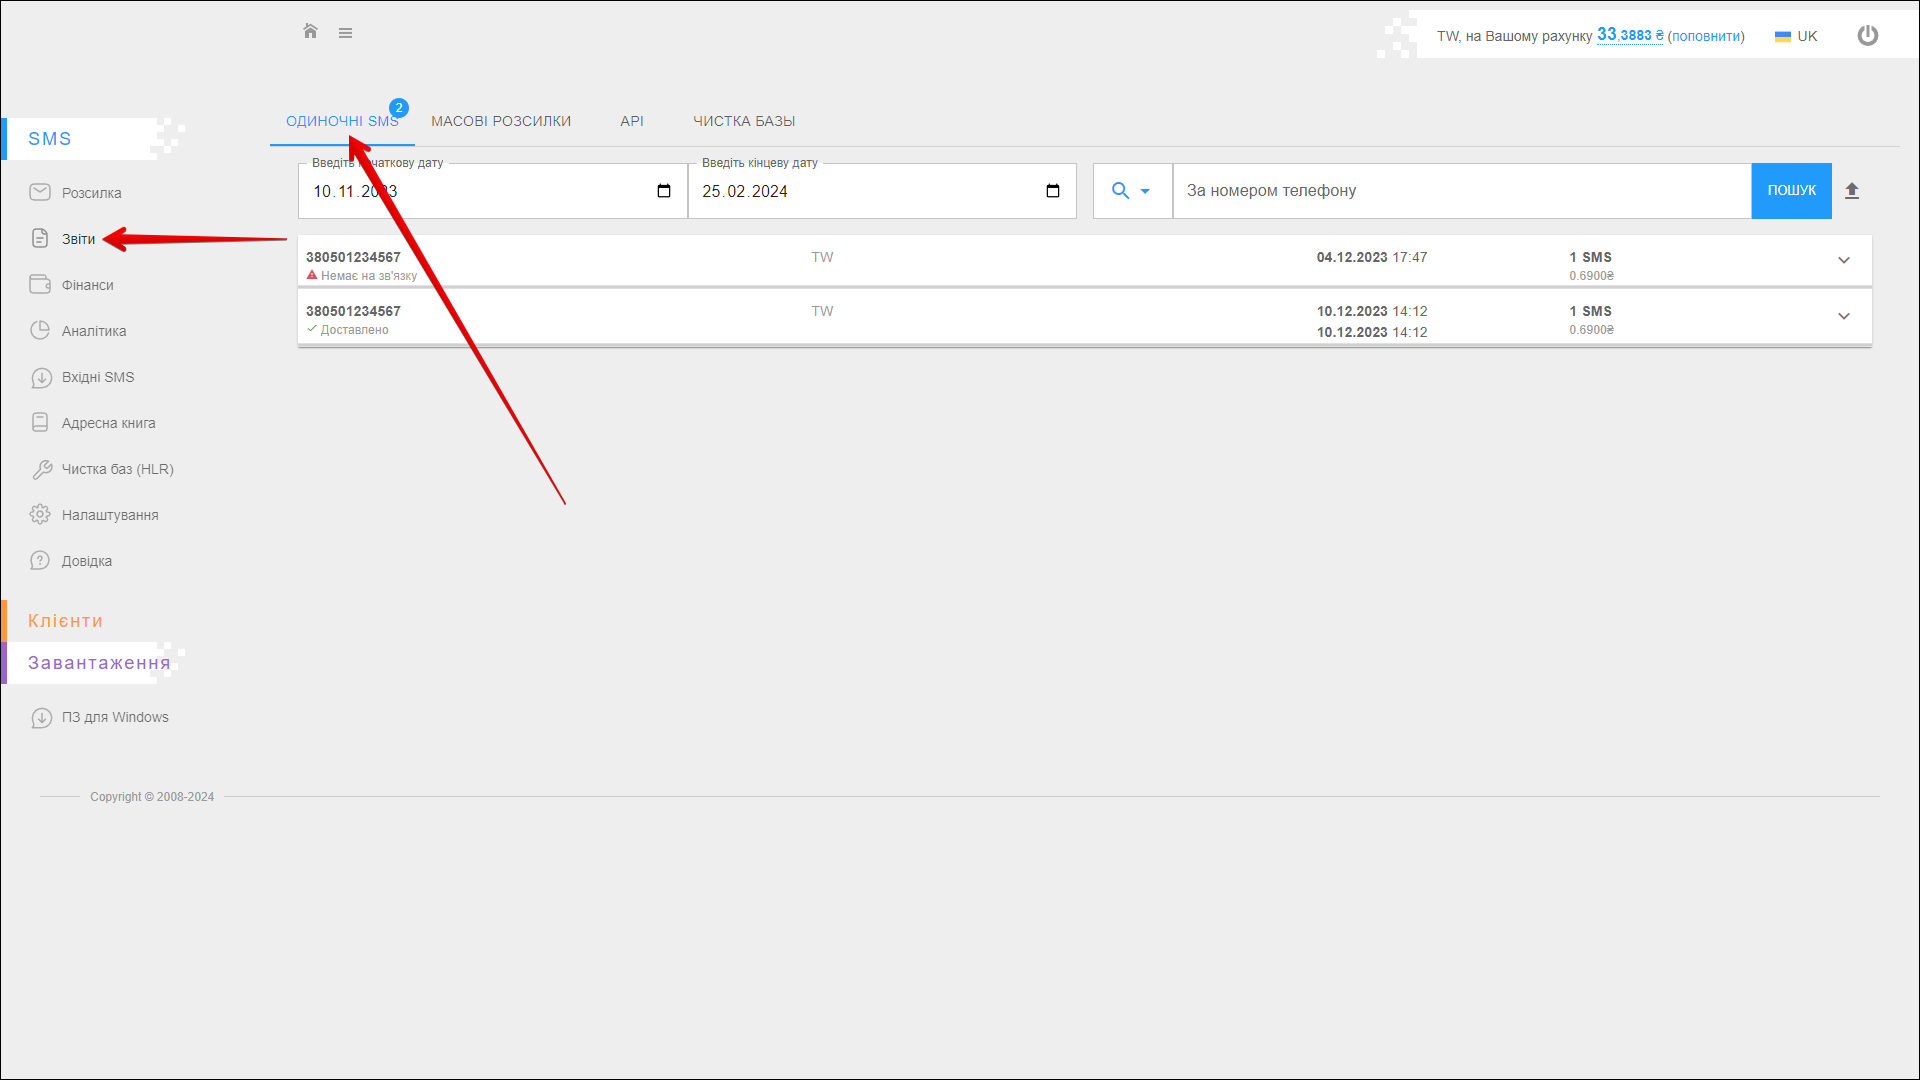This screenshot has height=1080, width=1920.
Task: Switch to Масові розсилки tab
Action: (x=500, y=121)
